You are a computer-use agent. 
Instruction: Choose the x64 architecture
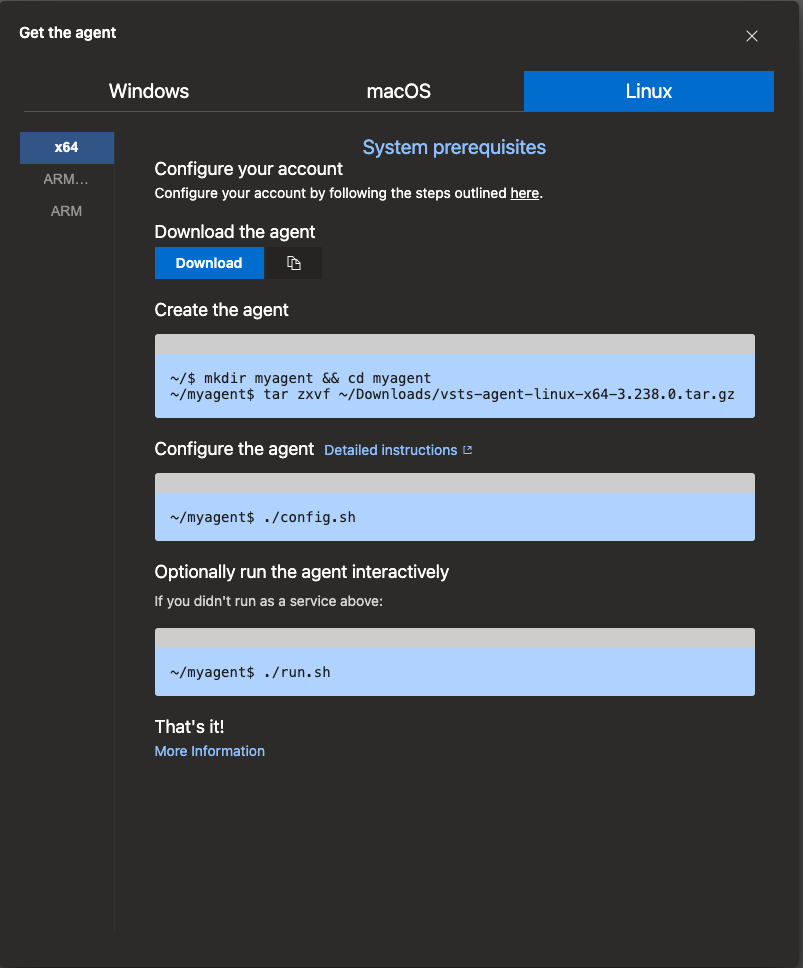coord(67,148)
